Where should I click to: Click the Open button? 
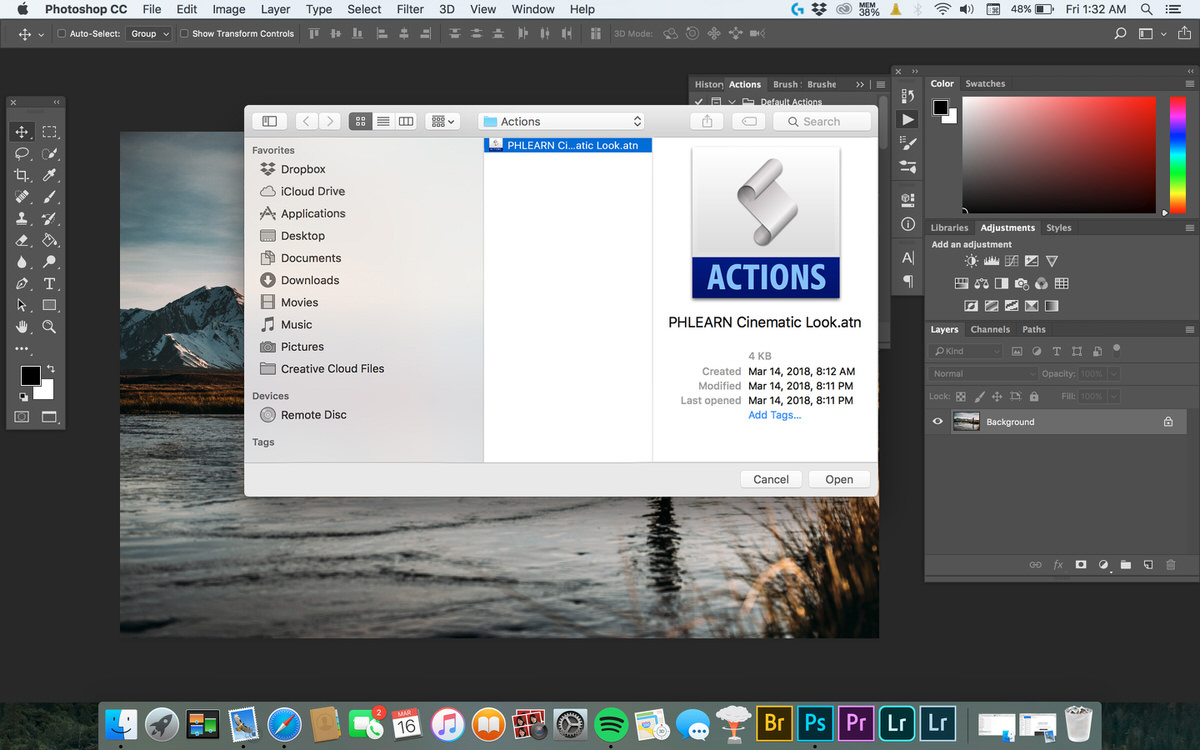click(839, 479)
